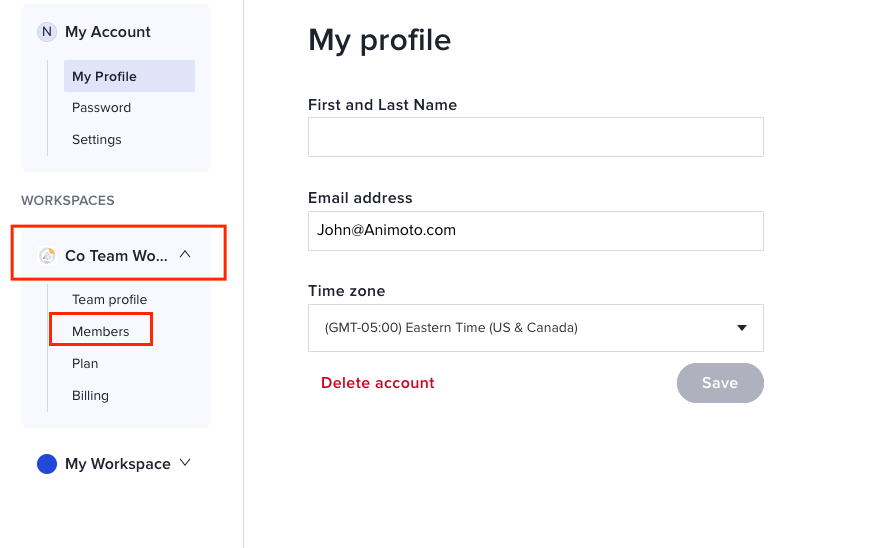873x548 pixels.
Task: Open the My Profile menu item
Action: [104, 76]
